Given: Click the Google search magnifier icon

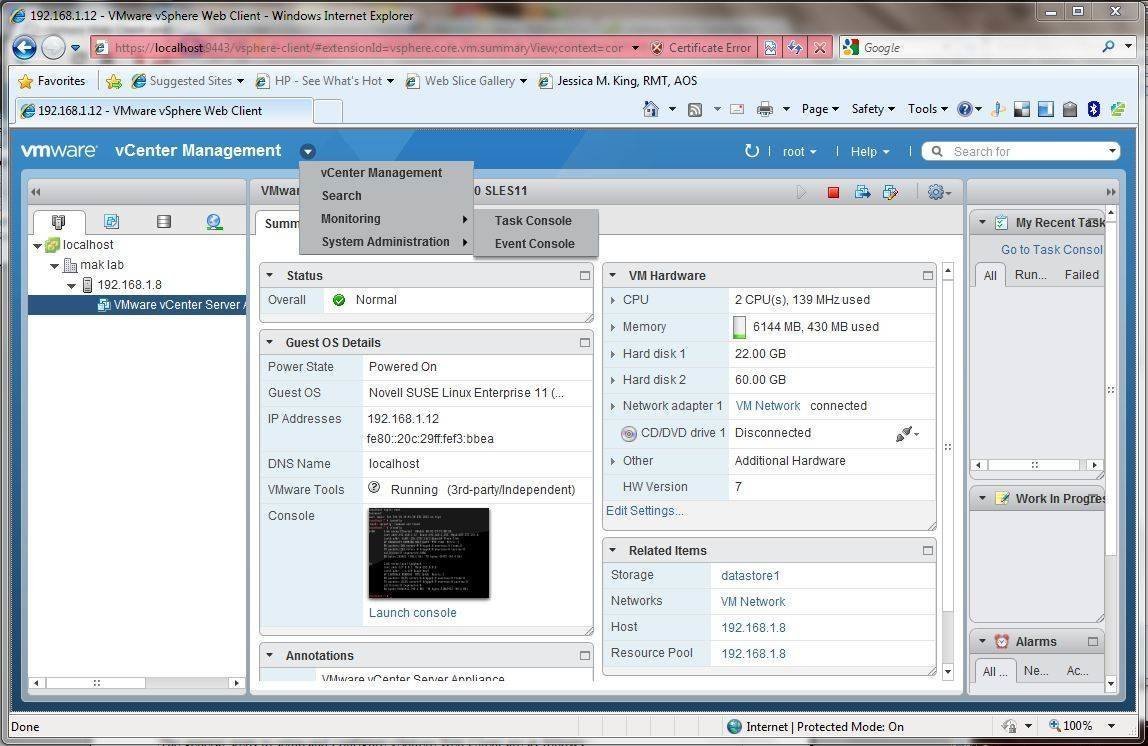Looking at the screenshot, I should 1108,47.
